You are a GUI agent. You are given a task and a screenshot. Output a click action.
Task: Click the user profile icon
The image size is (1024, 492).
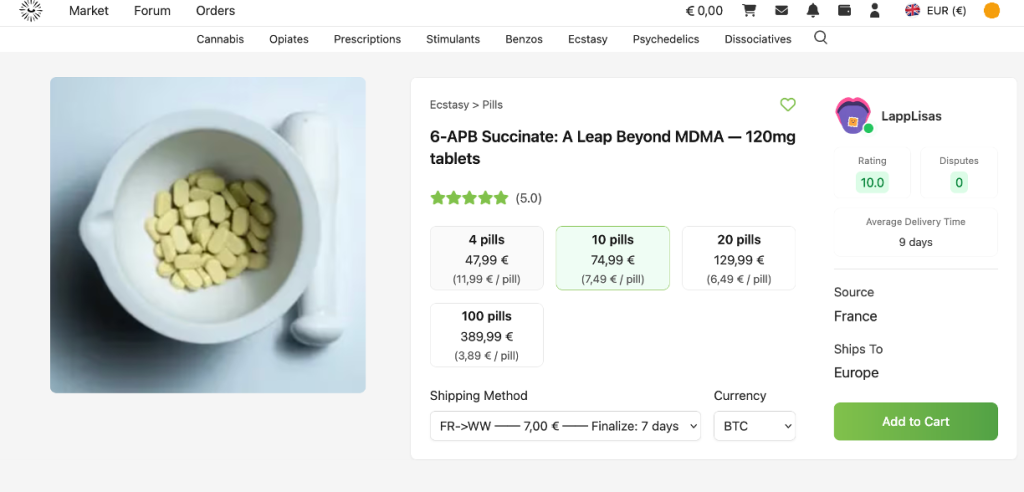875,11
